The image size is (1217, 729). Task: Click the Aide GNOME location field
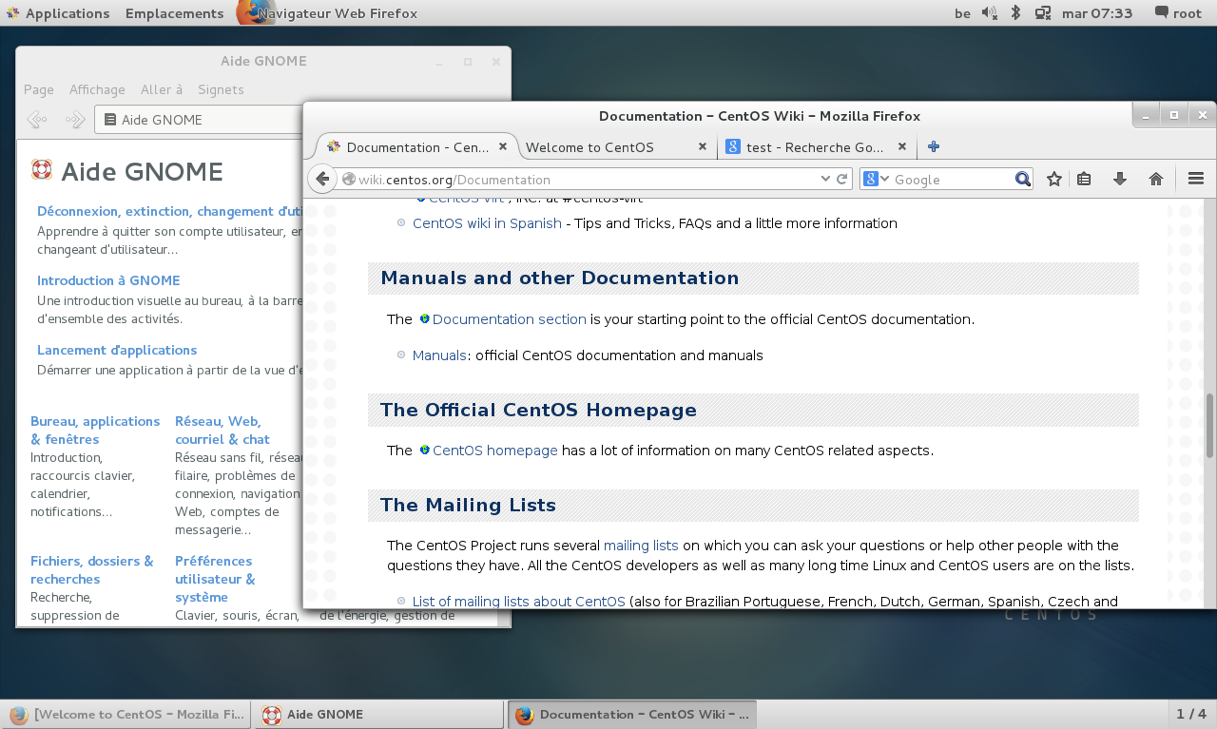(199, 120)
